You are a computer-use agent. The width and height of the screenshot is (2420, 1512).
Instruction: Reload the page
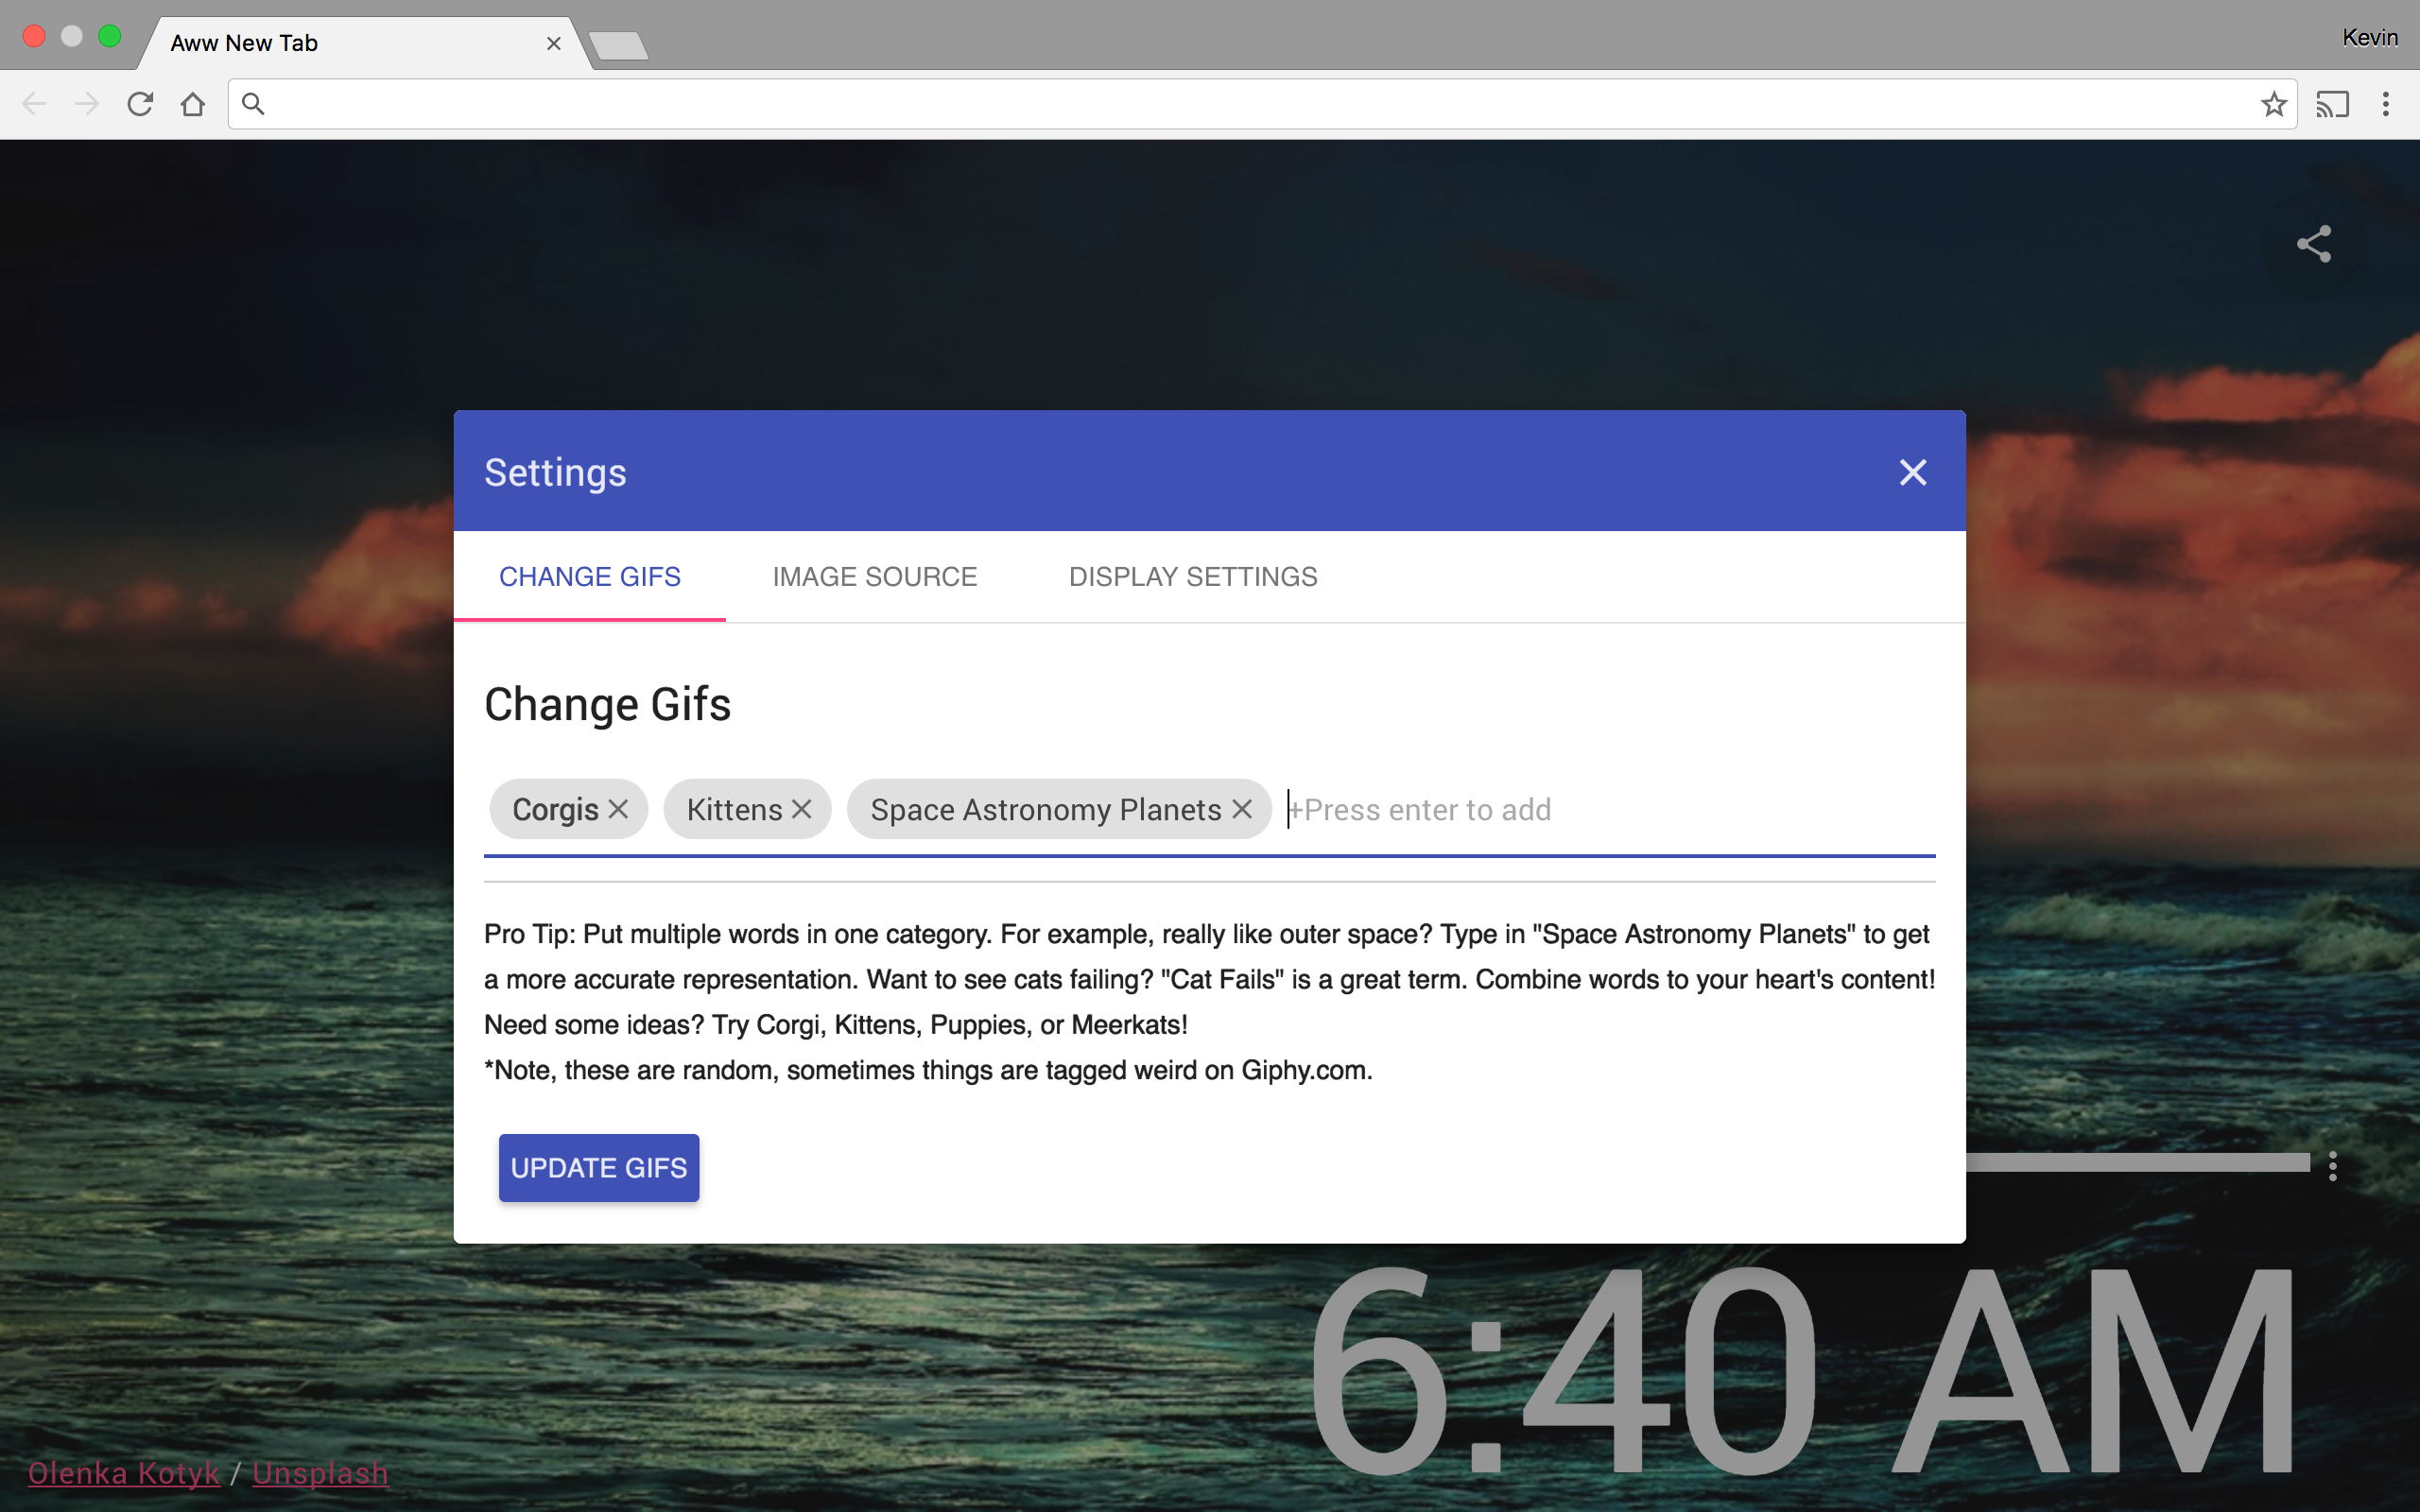[140, 104]
